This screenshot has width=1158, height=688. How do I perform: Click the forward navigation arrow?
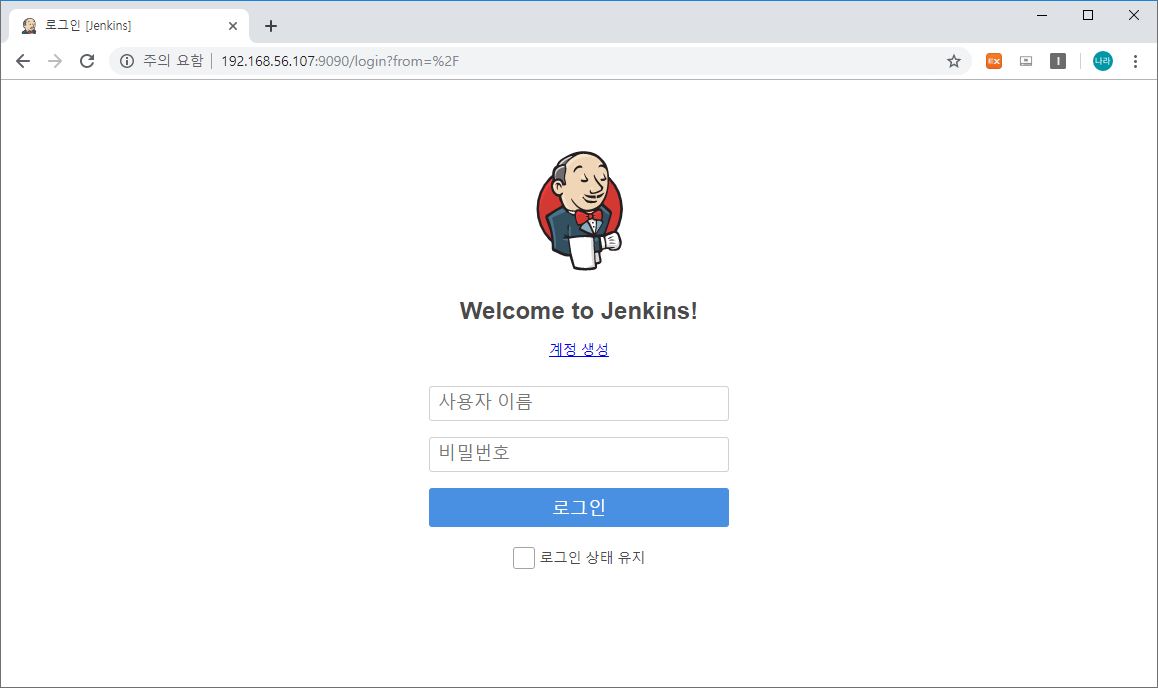pyautogui.click(x=55, y=61)
